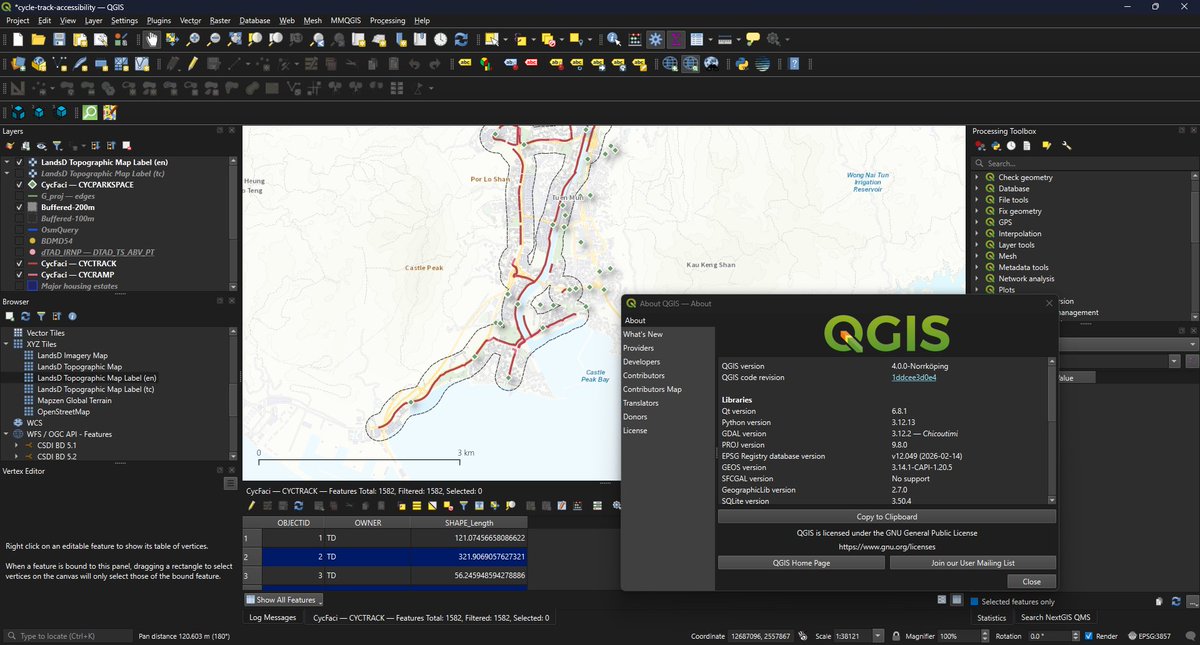Show statistical summary sigma icon
Viewport: 1200px width, 645px height.
coord(676,40)
